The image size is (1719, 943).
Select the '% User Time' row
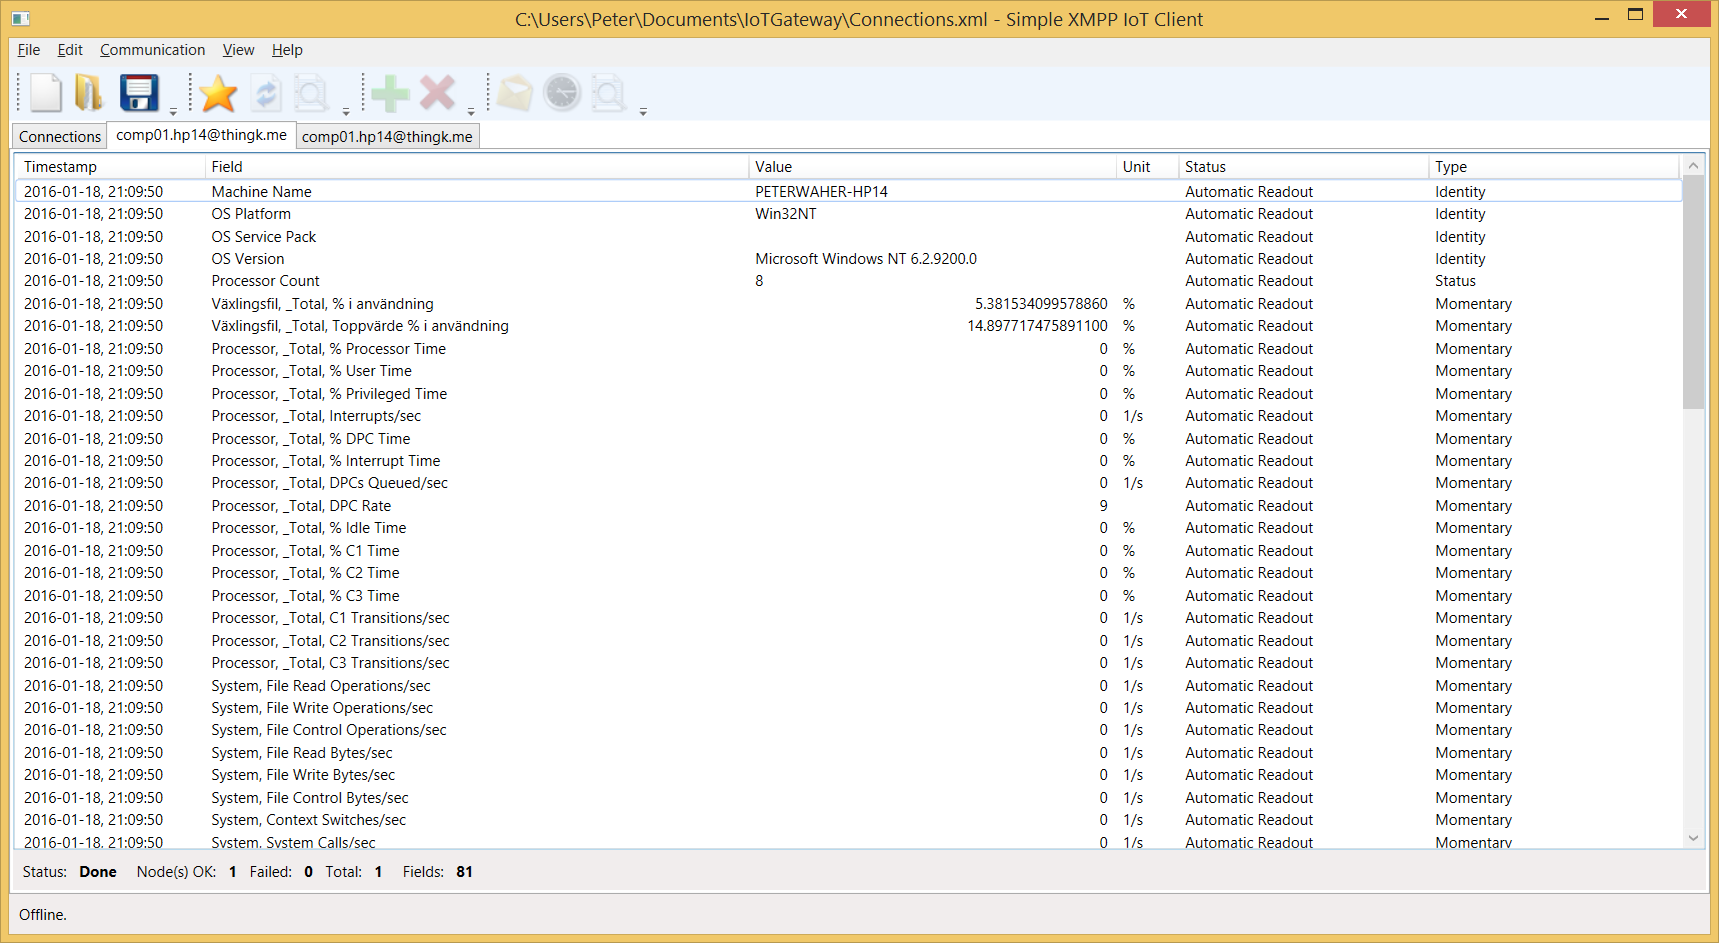pyautogui.click(x=848, y=371)
